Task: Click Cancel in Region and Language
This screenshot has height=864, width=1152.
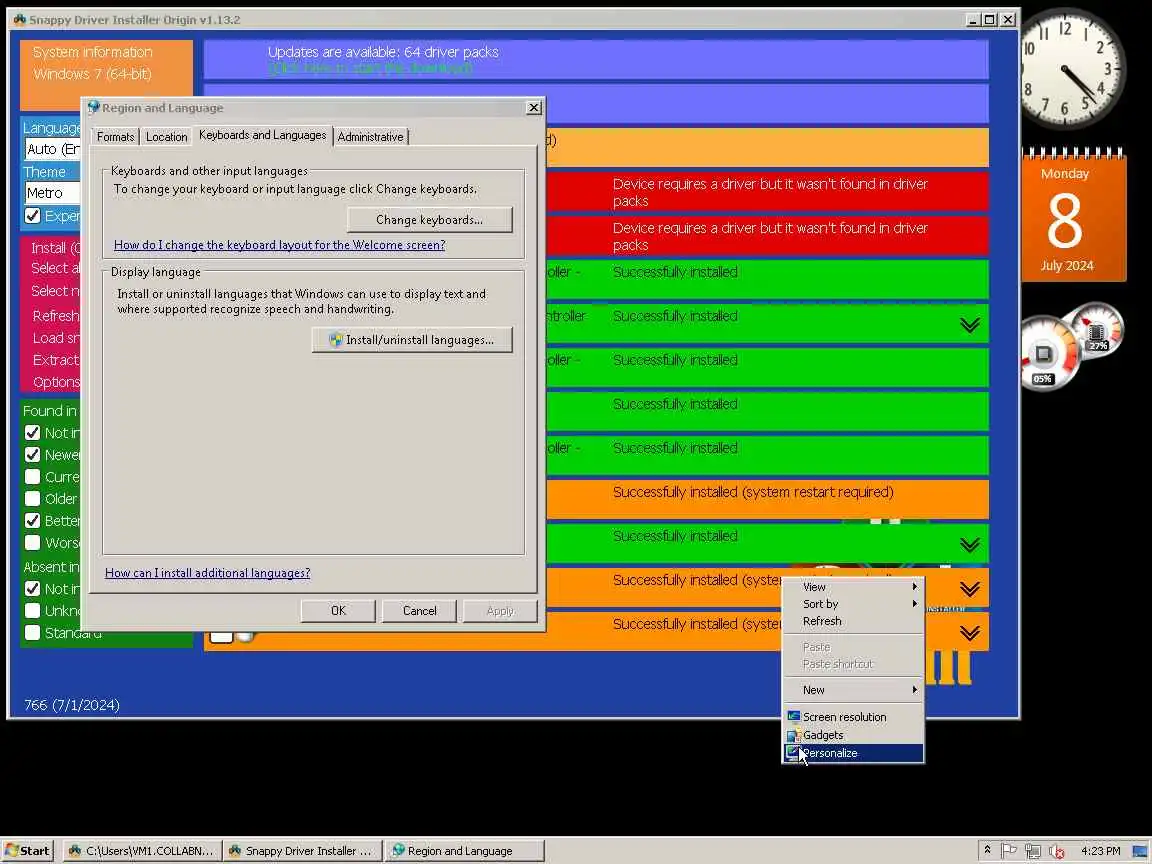Action: click(420, 611)
